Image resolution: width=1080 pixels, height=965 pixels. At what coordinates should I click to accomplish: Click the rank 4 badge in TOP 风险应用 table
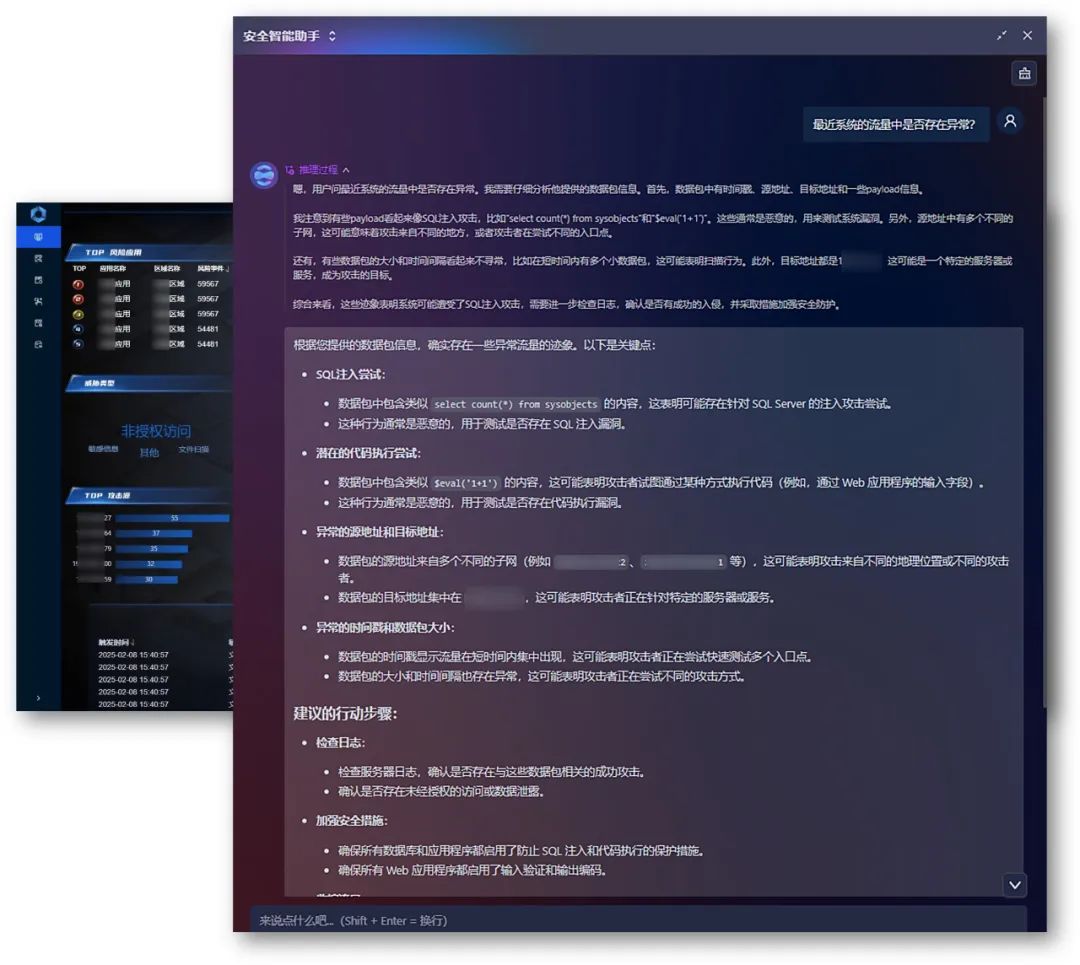[x=78, y=329]
